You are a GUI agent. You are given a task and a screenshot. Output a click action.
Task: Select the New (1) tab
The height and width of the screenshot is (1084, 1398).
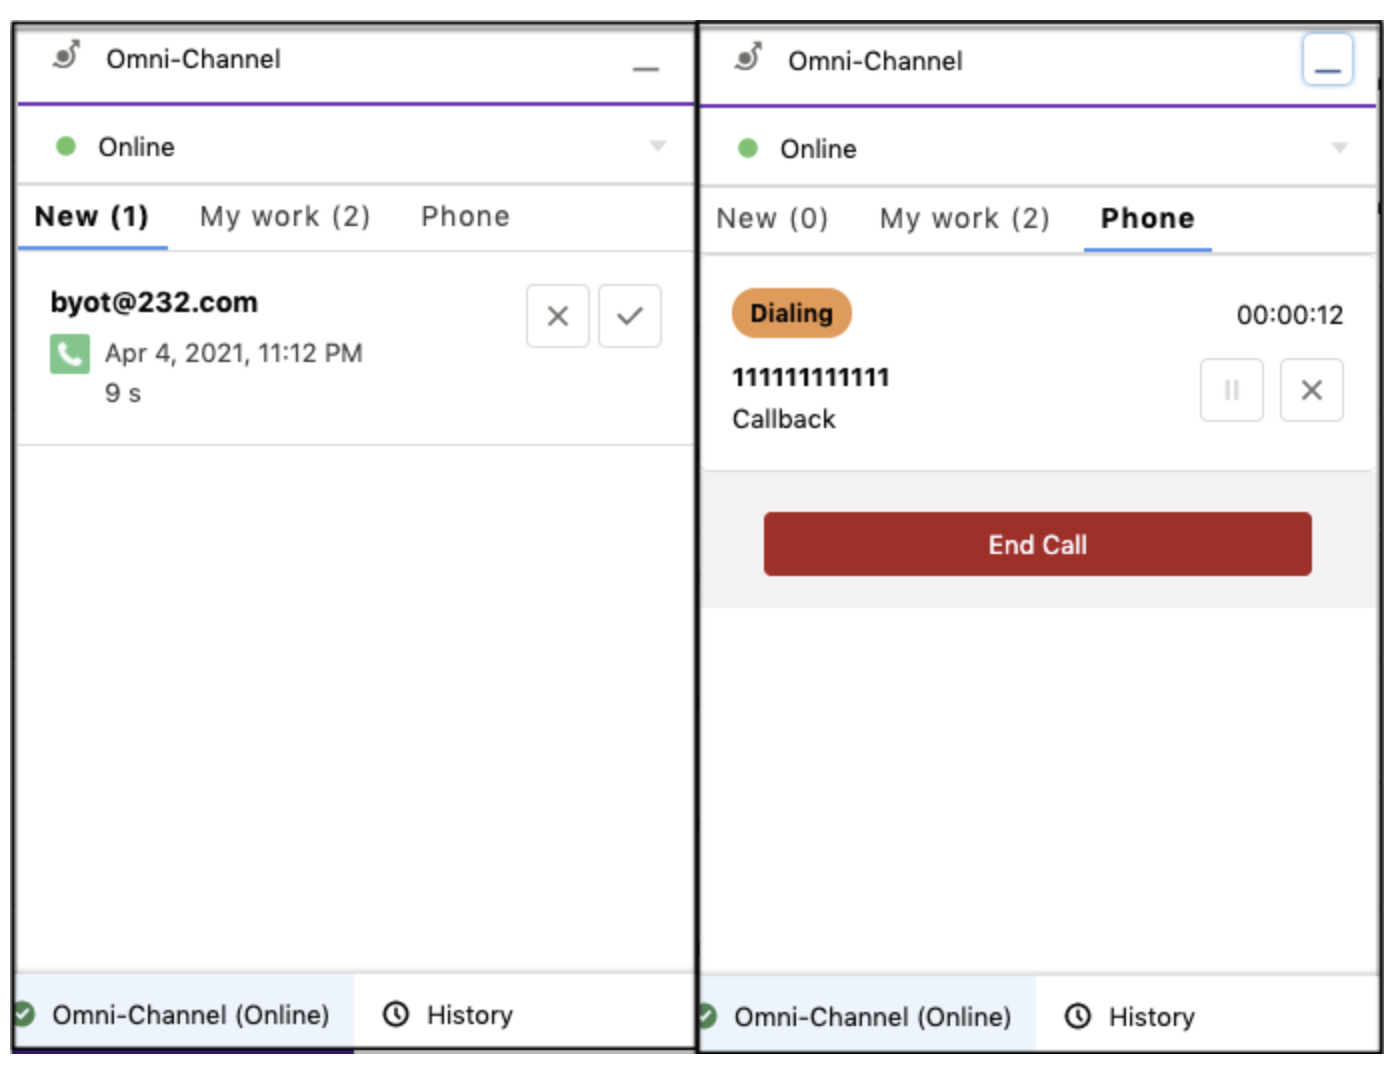(92, 216)
